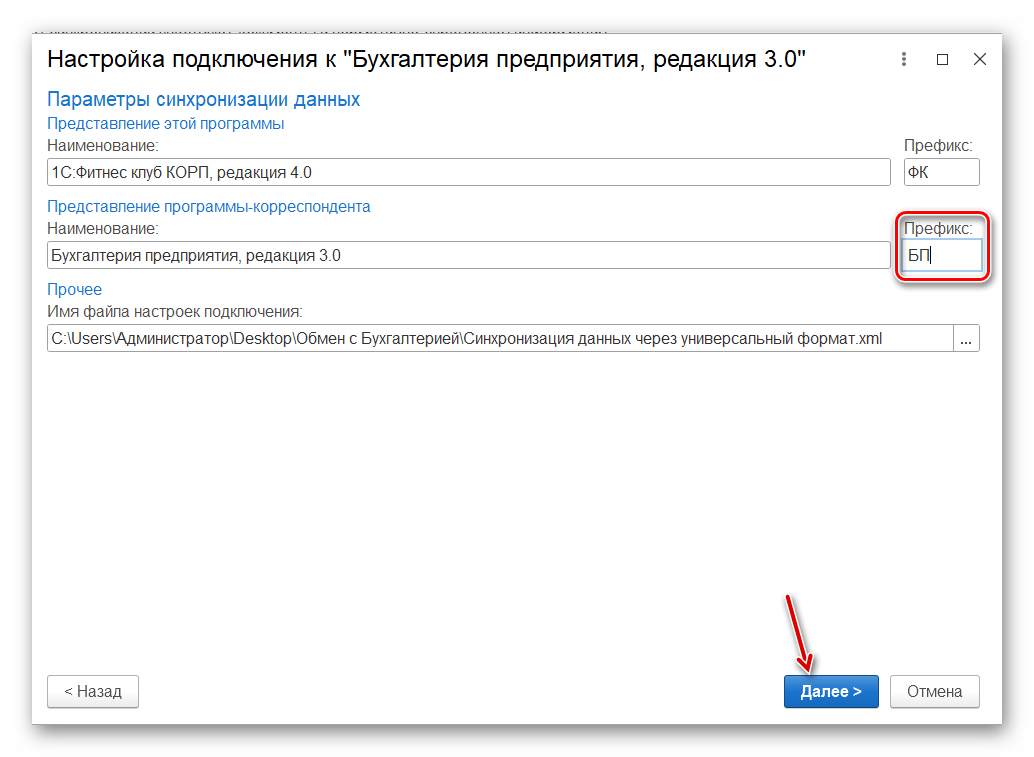Cancel setup with Отмена button
Image resolution: width=1034 pixels, height=757 pixels.
[934, 691]
